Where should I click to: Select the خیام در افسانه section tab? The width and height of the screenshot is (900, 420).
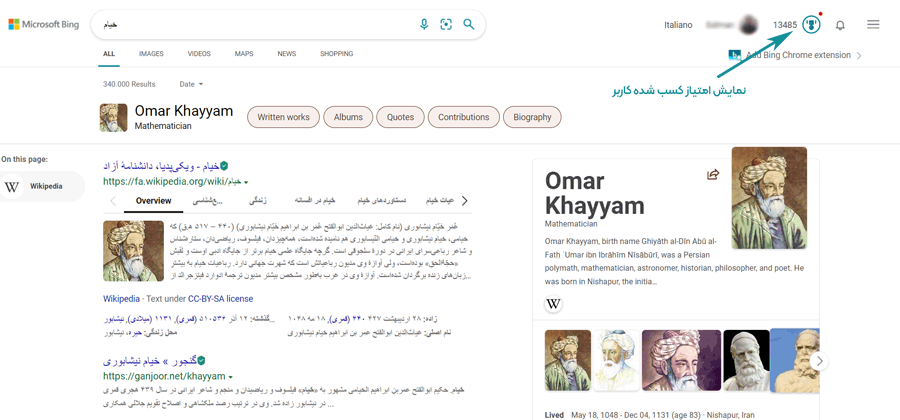pos(315,201)
